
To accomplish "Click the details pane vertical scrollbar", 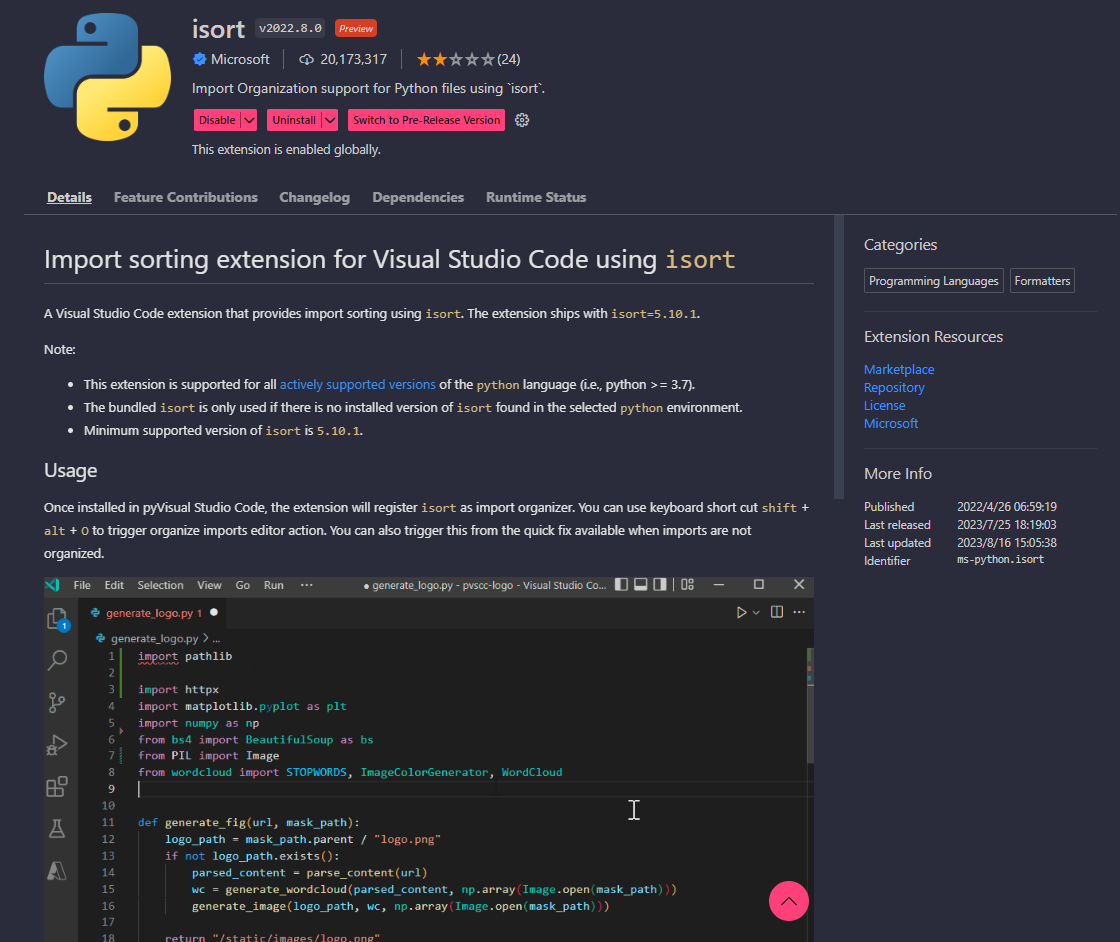I will [839, 357].
